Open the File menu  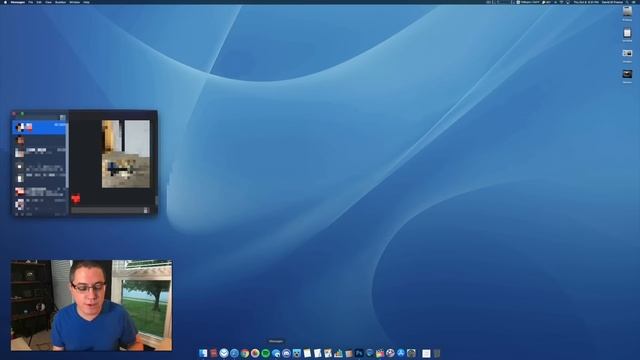tap(31, 2)
